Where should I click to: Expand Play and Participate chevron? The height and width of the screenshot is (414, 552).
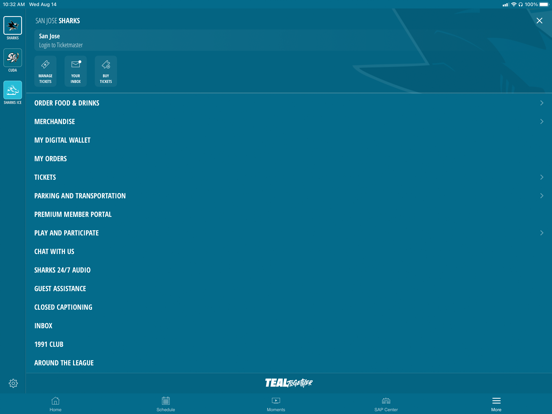(x=541, y=233)
